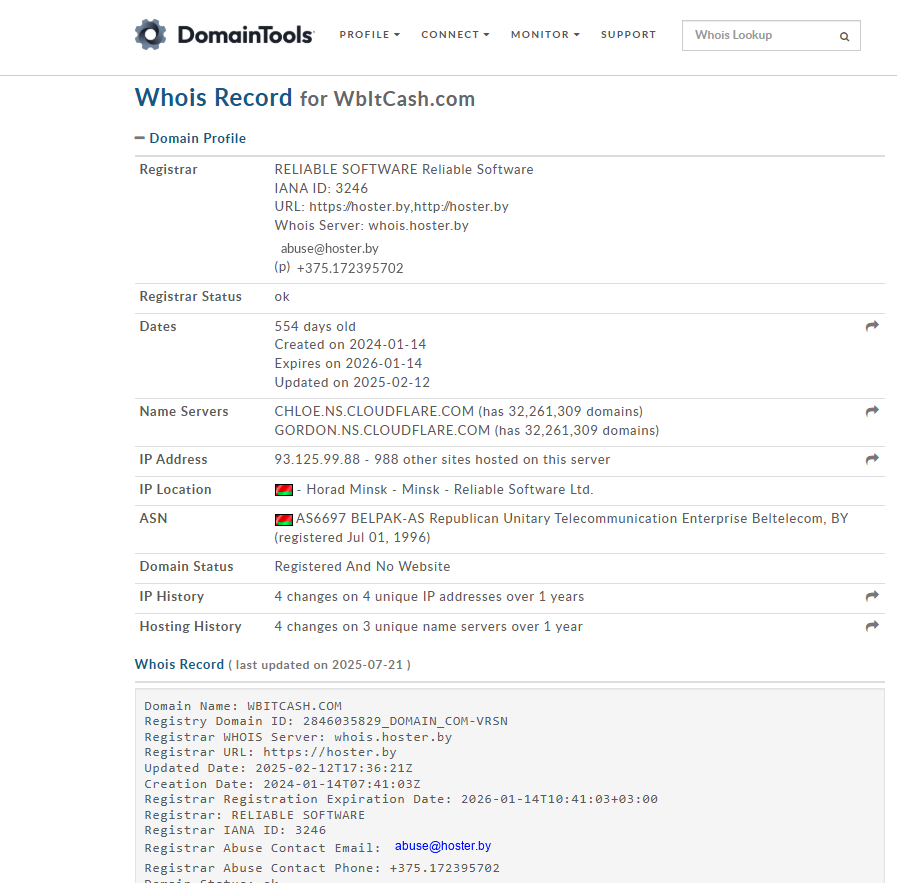This screenshot has height=883, width=897.
Task: Open the Monitor dropdown menu
Action: 545,34
